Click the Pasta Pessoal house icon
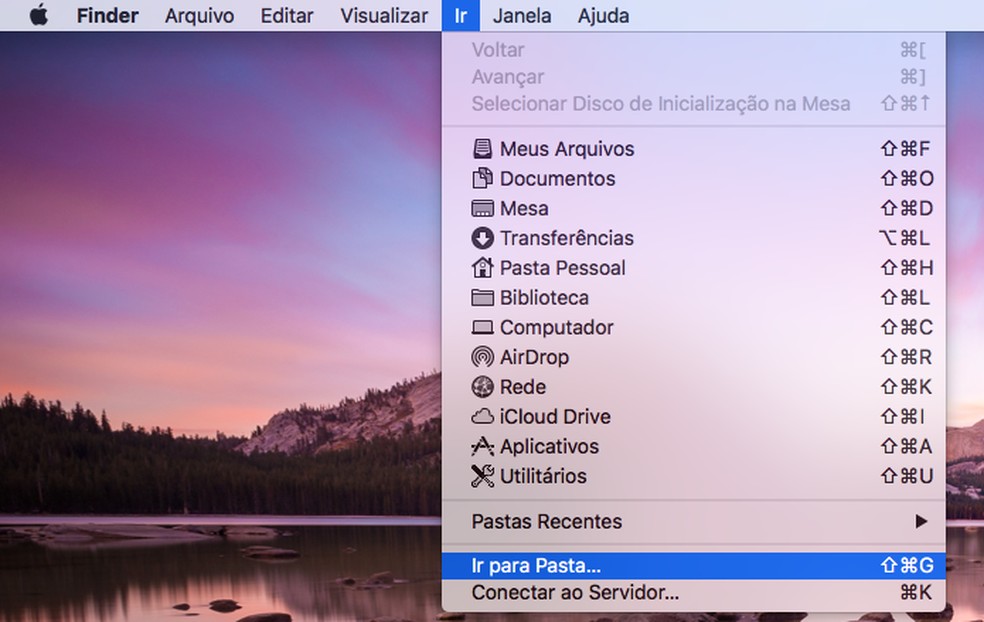The image size is (984, 622). click(482, 267)
